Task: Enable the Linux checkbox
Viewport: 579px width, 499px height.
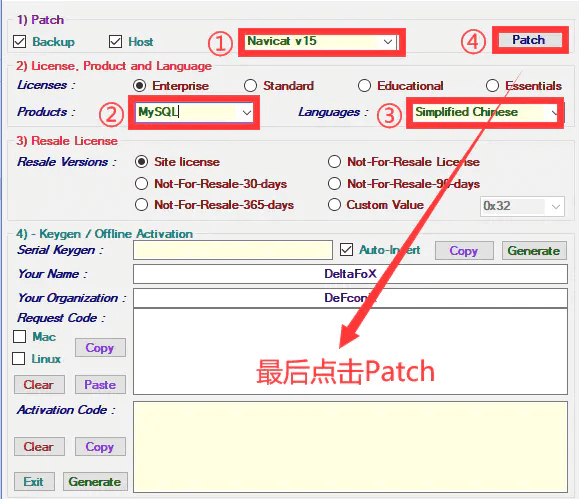Action: tap(18, 359)
